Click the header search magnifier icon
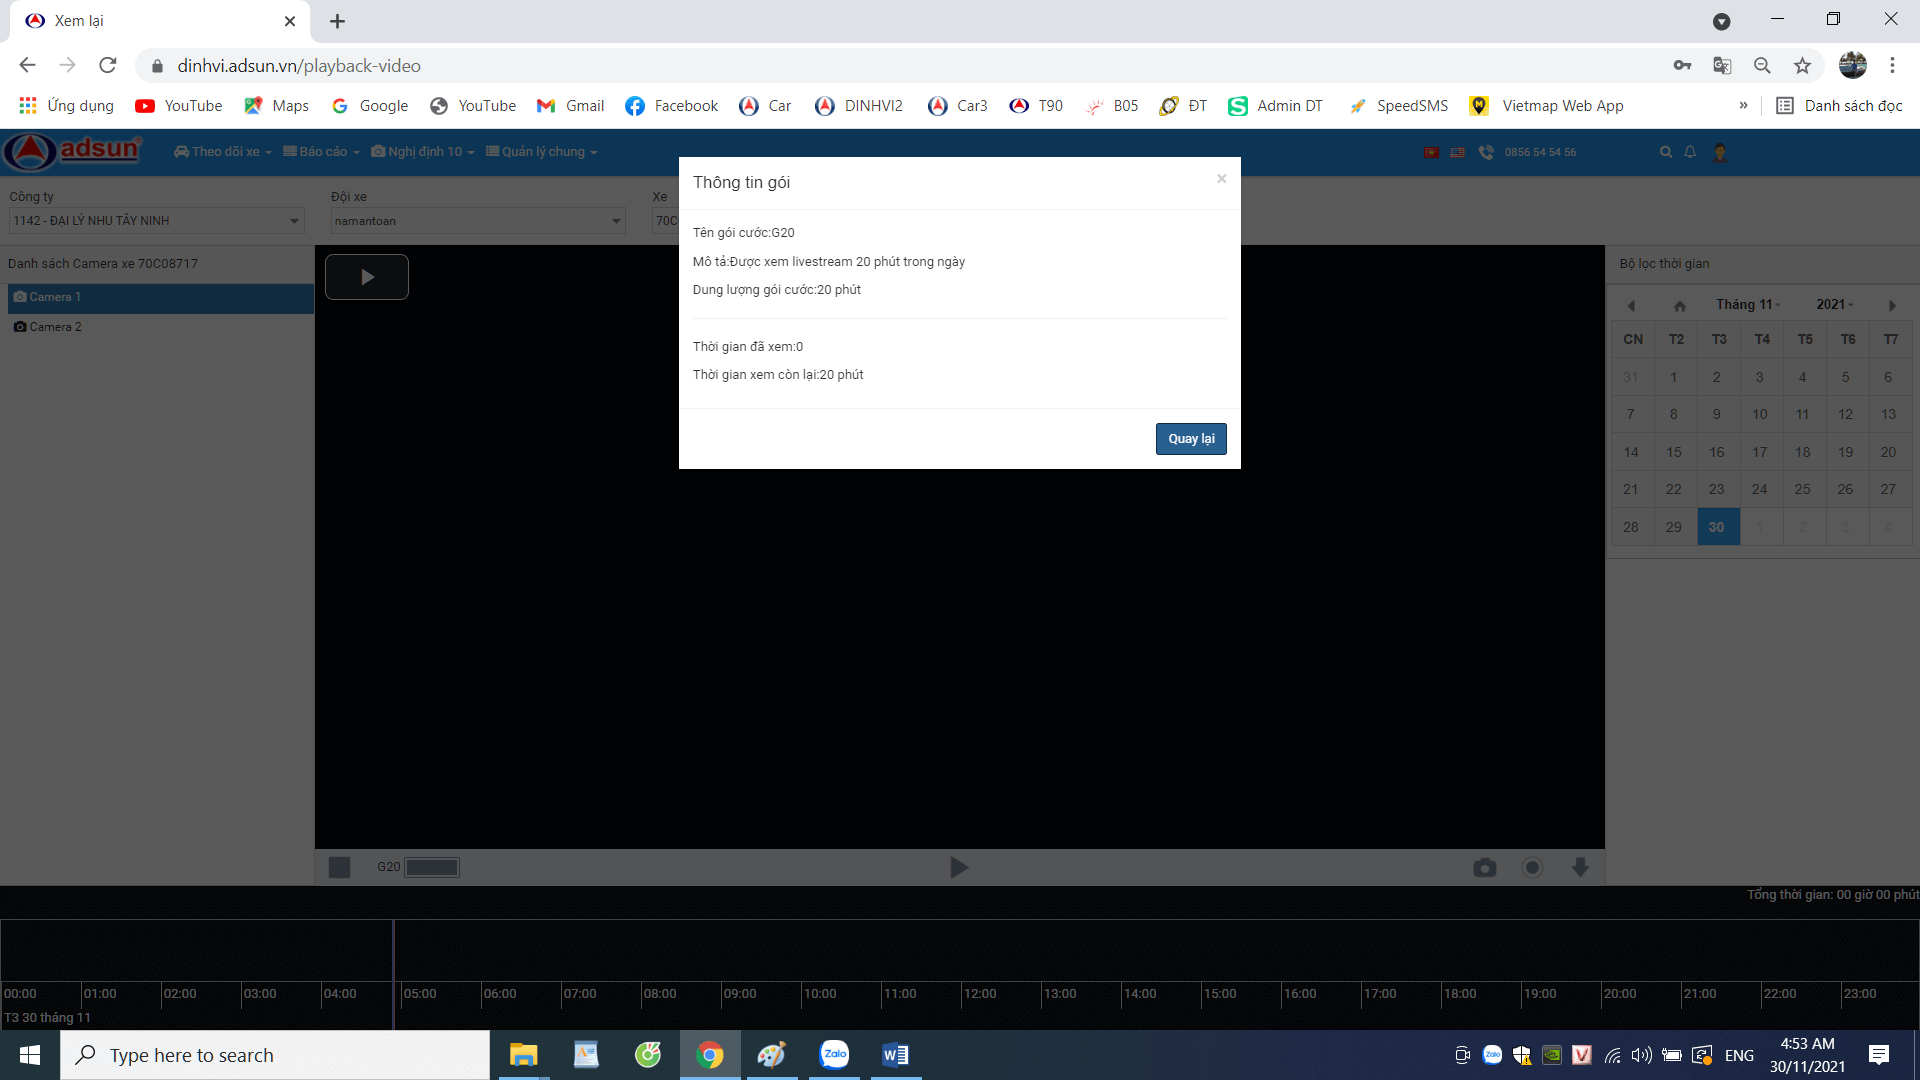Viewport: 1920px width, 1080px height. pyautogui.click(x=1665, y=152)
